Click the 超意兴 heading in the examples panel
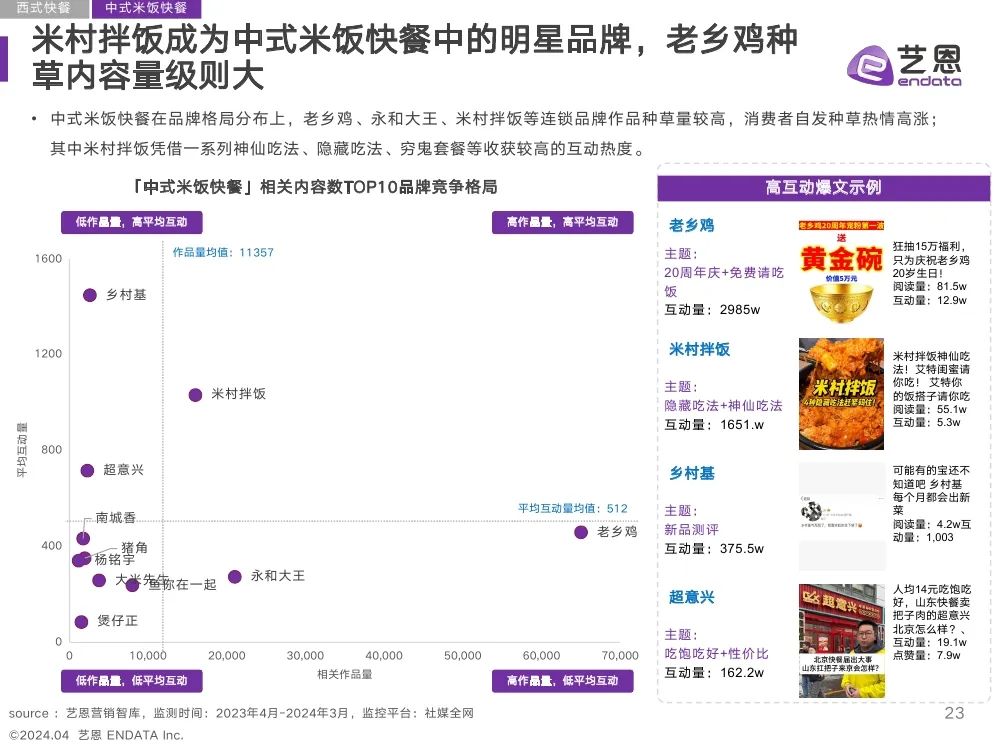 691,598
